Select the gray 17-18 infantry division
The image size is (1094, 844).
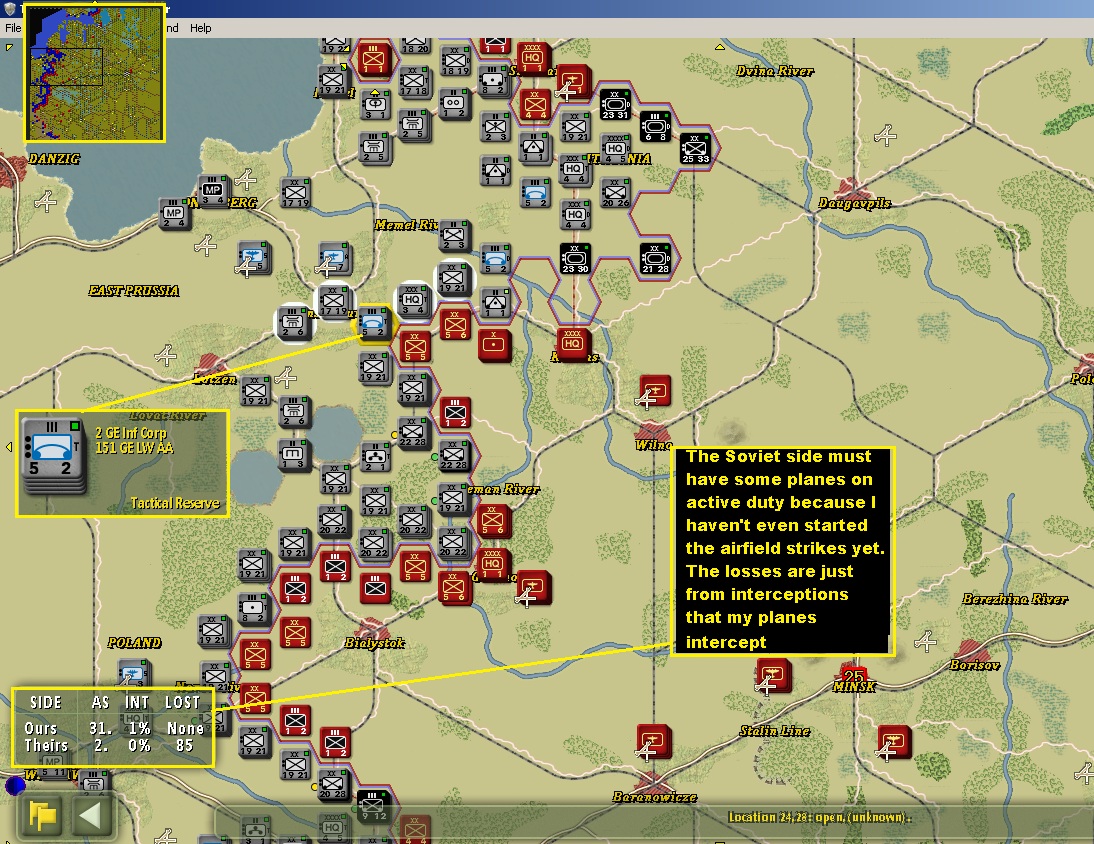pos(414,82)
